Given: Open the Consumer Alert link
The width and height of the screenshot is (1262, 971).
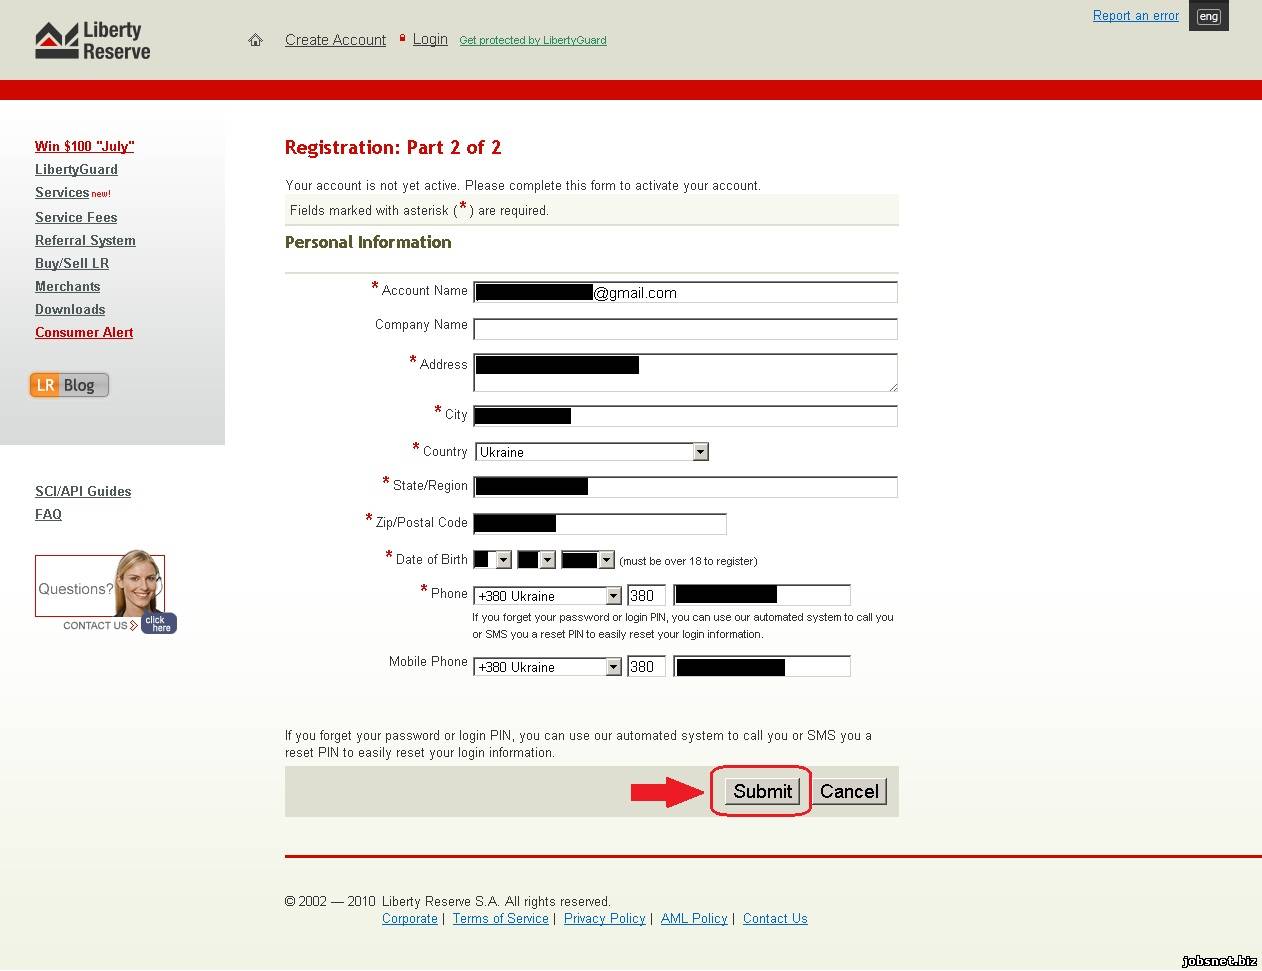Looking at the screenshot, I should coord(84,332).
